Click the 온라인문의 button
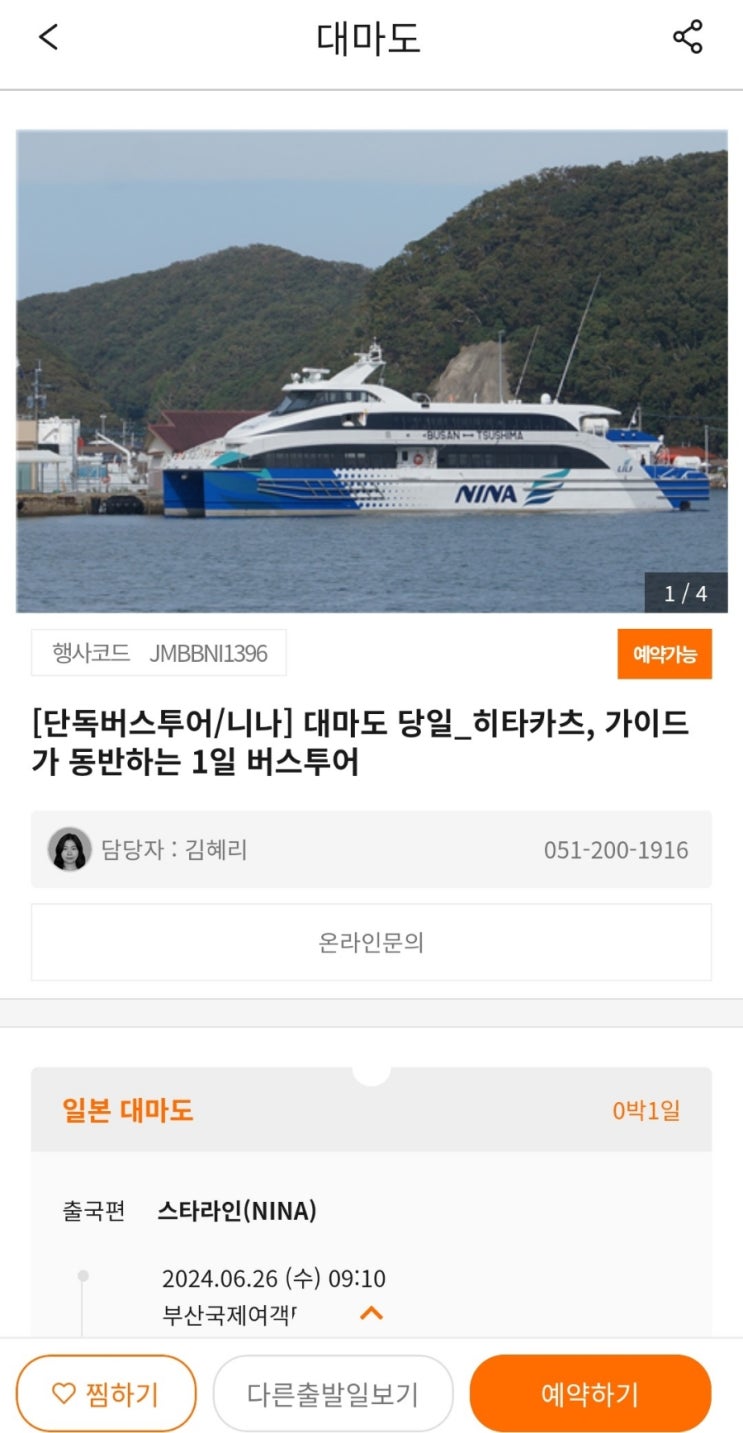743x1433 pixels. pos(371,942)
